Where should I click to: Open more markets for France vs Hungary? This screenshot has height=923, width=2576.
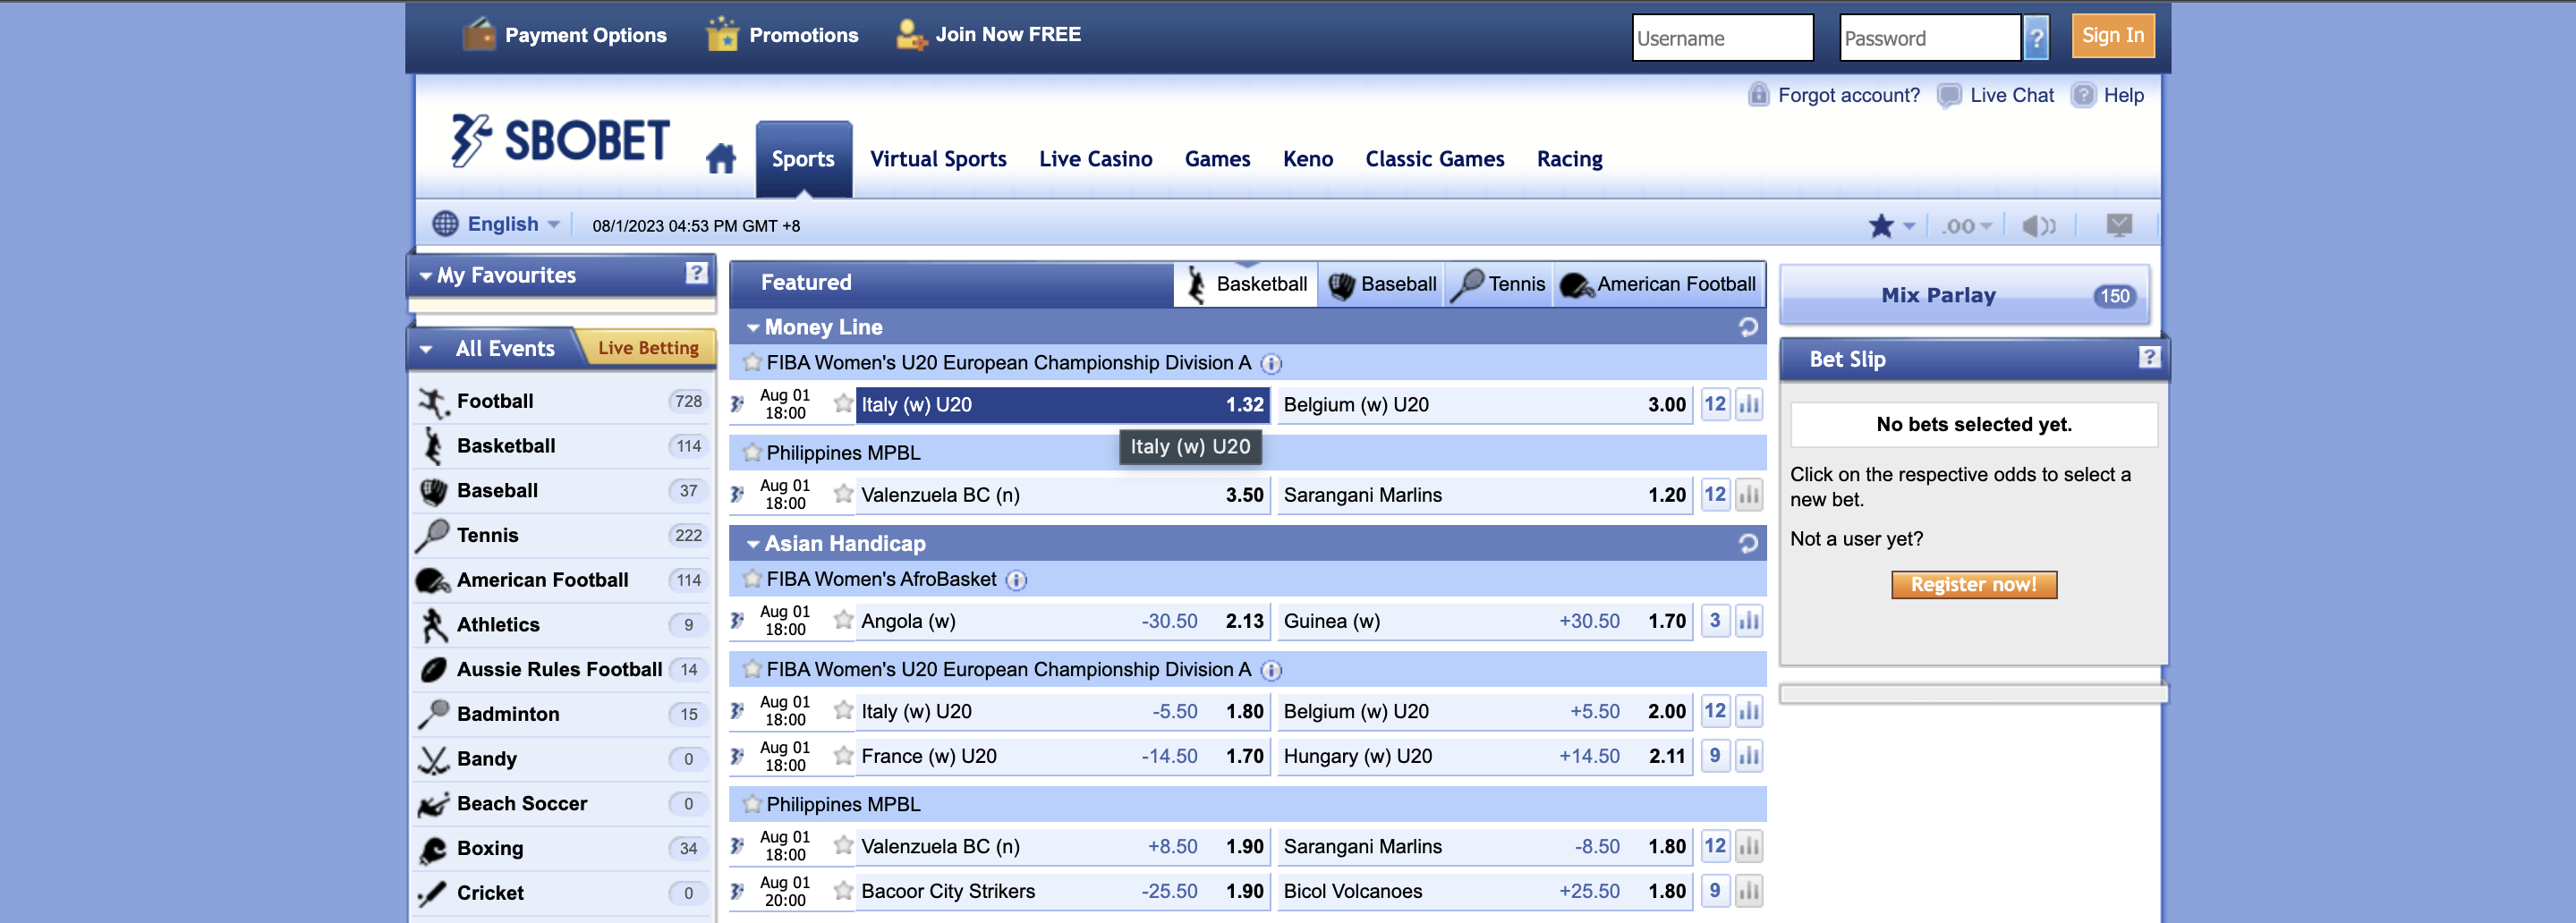1715,756
